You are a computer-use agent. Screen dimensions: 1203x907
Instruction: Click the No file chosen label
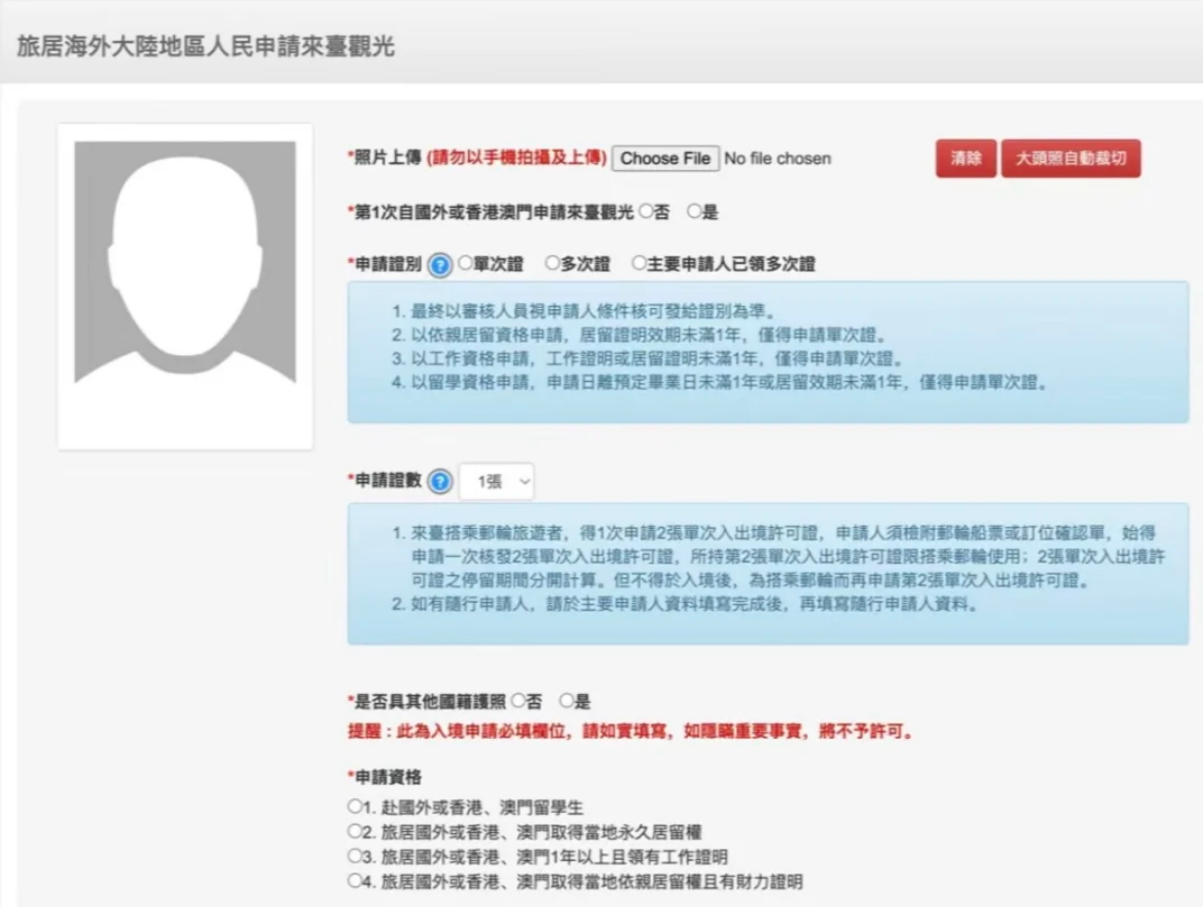pos(776,158)
